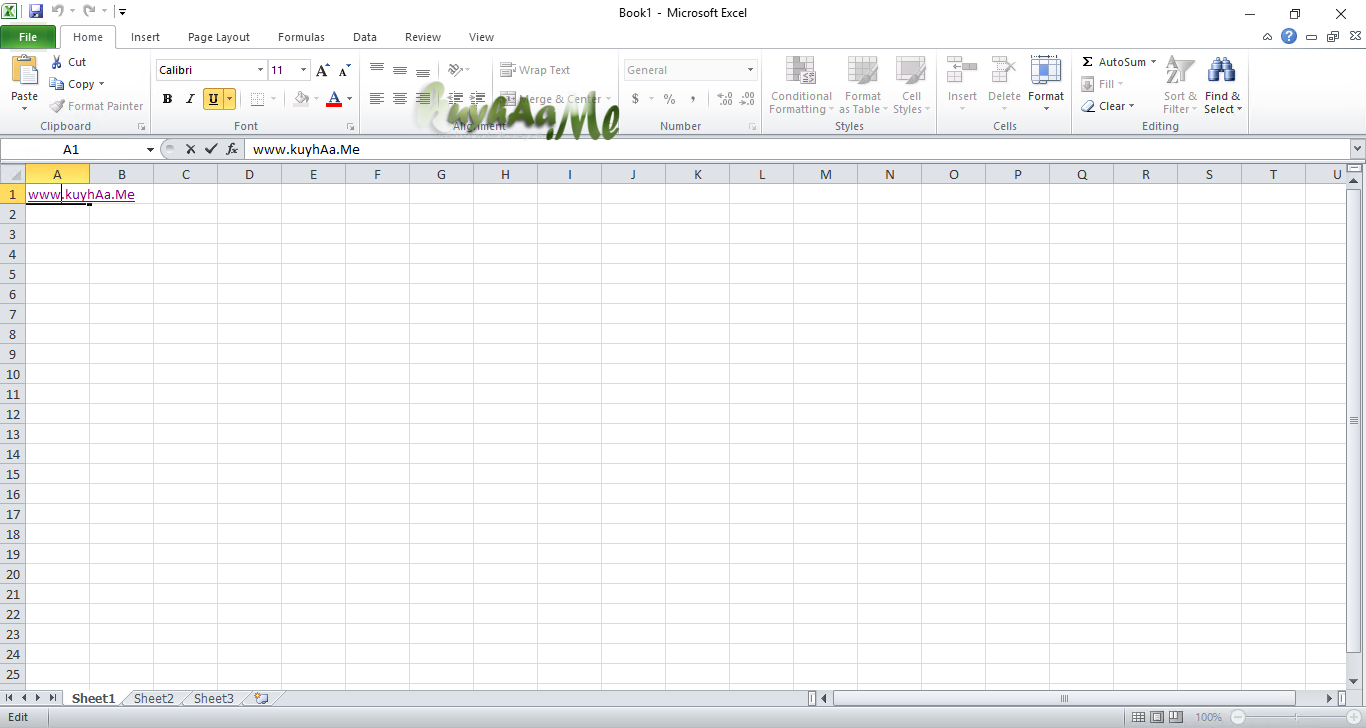Align text right in the cell
Screen dimensions: 1366x728
click(423, 99)
